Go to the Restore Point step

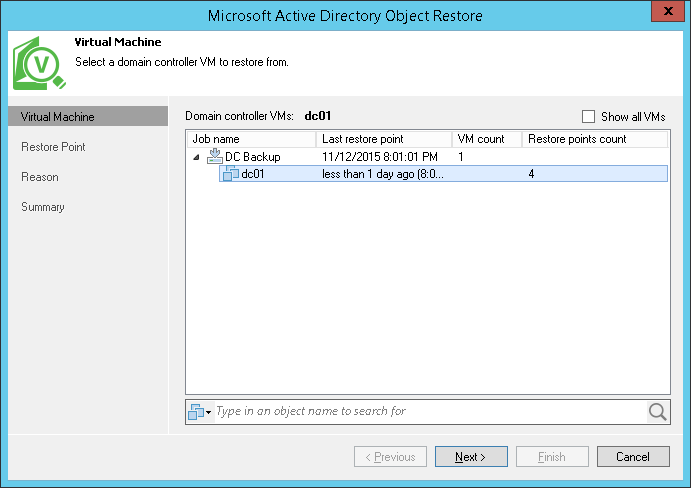pyautogui.click(x=53, y=147)
